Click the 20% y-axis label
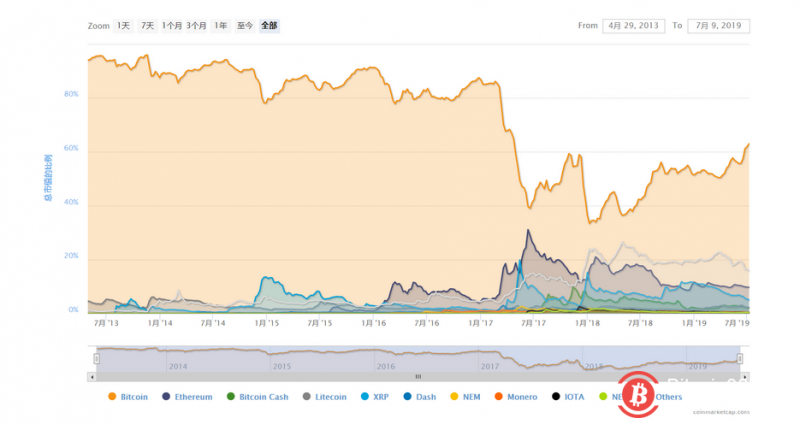Image resolution: width=800 pixels, height=424 pixels. click(71, 256)
